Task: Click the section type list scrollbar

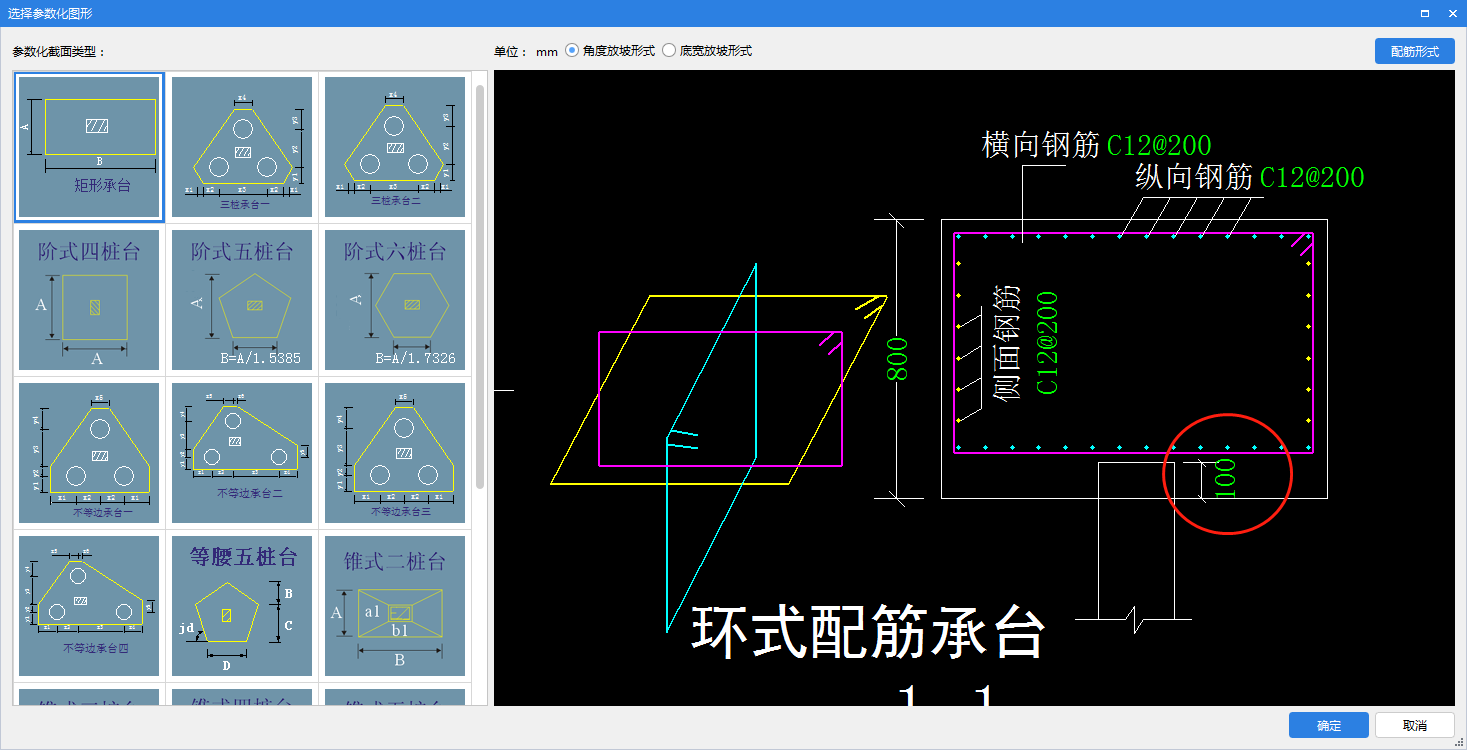Action: point(480,285)
